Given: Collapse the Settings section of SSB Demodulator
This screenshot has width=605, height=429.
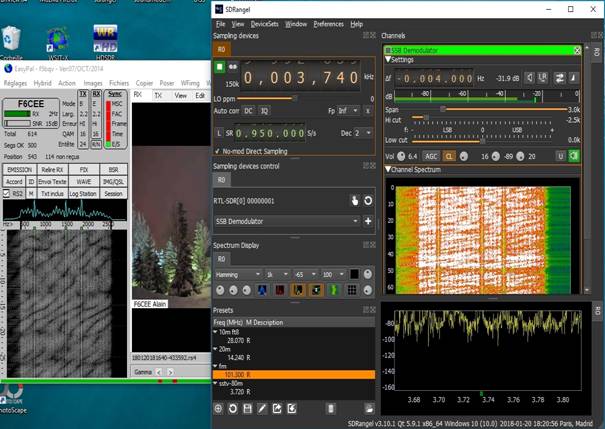Looking at the screenshot, I should pyautogui.click(x=388, y=60).
